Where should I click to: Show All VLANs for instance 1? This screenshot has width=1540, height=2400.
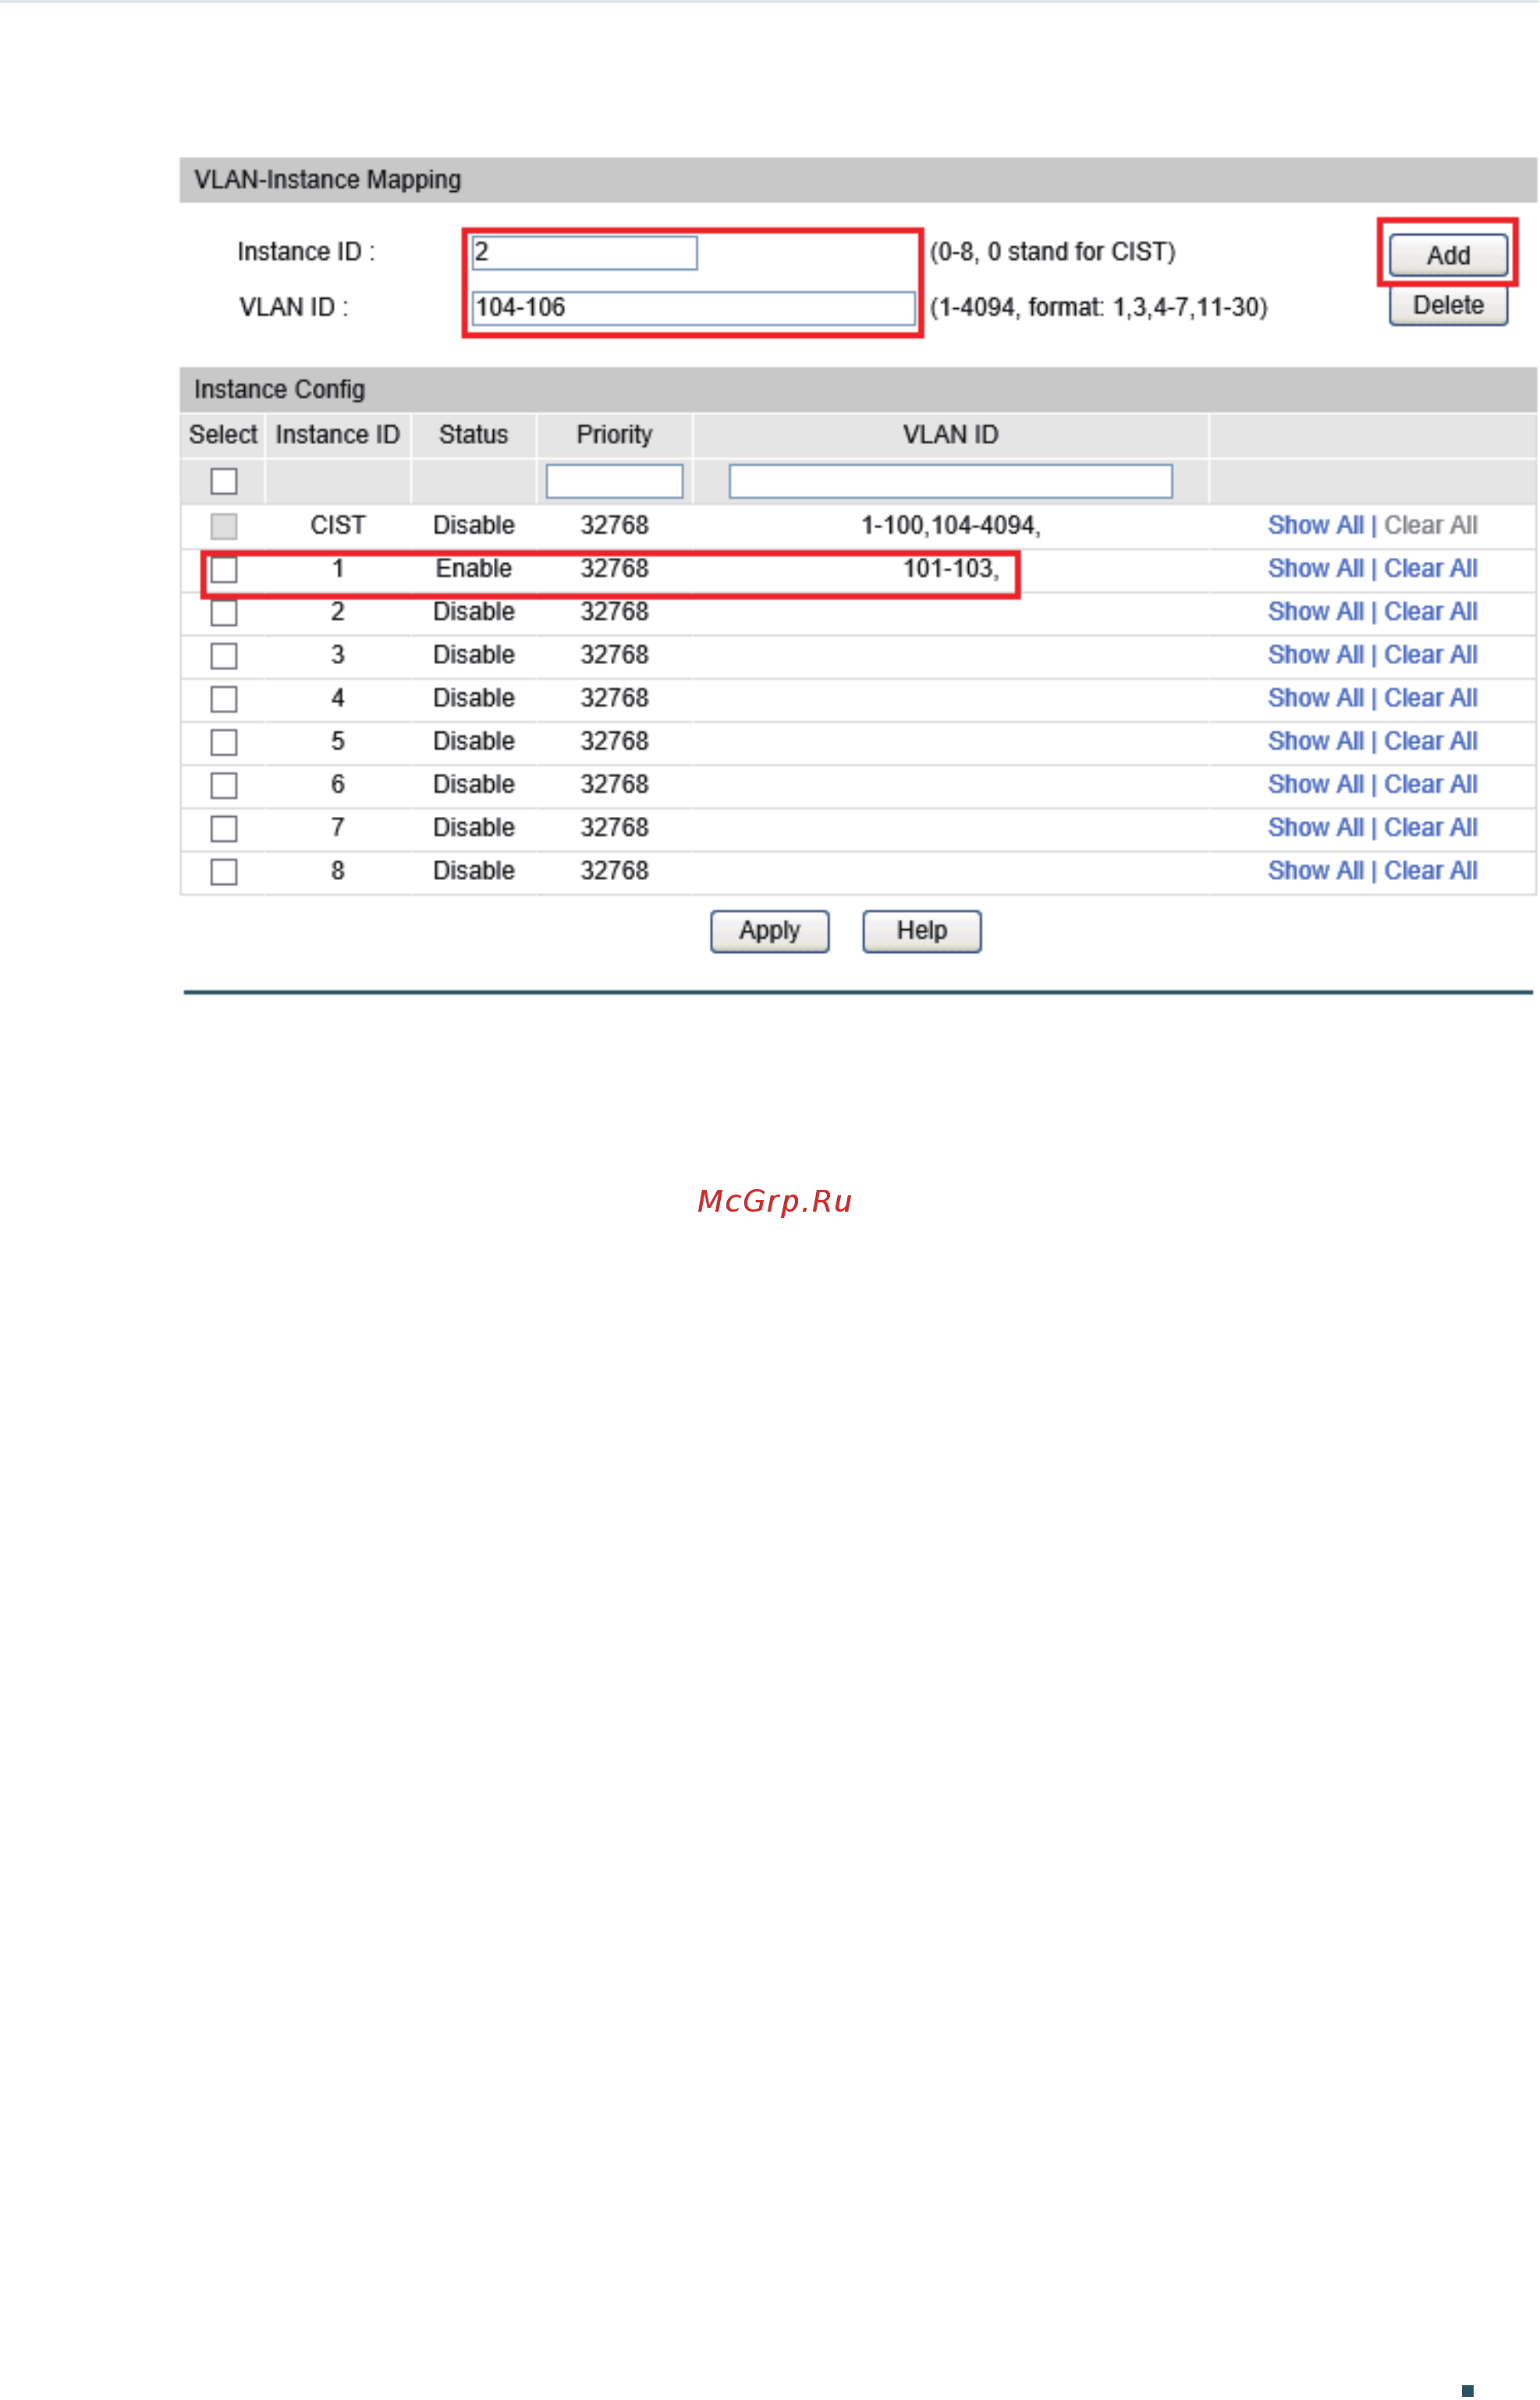click(x=1315, y=568)
